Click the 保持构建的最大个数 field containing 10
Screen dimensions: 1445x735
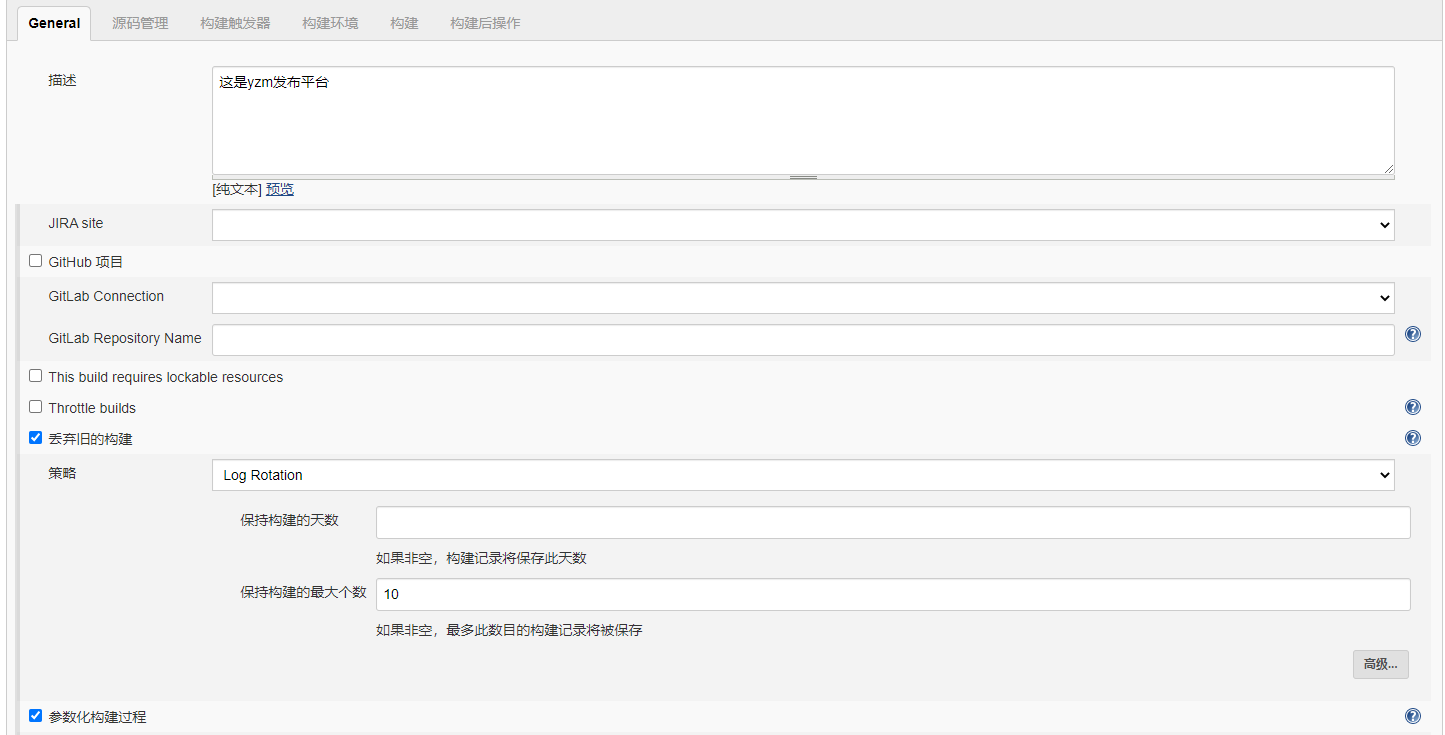coord(893,594)
